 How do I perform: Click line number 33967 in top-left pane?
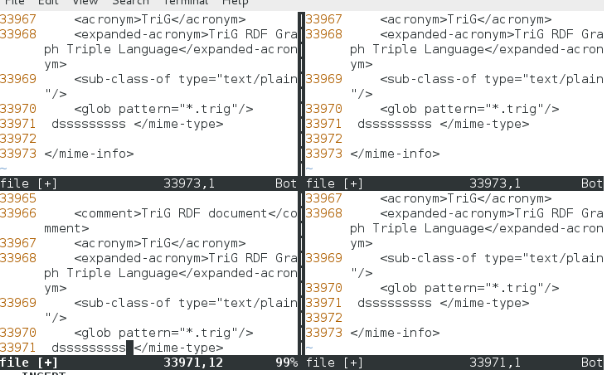point(18,19)
